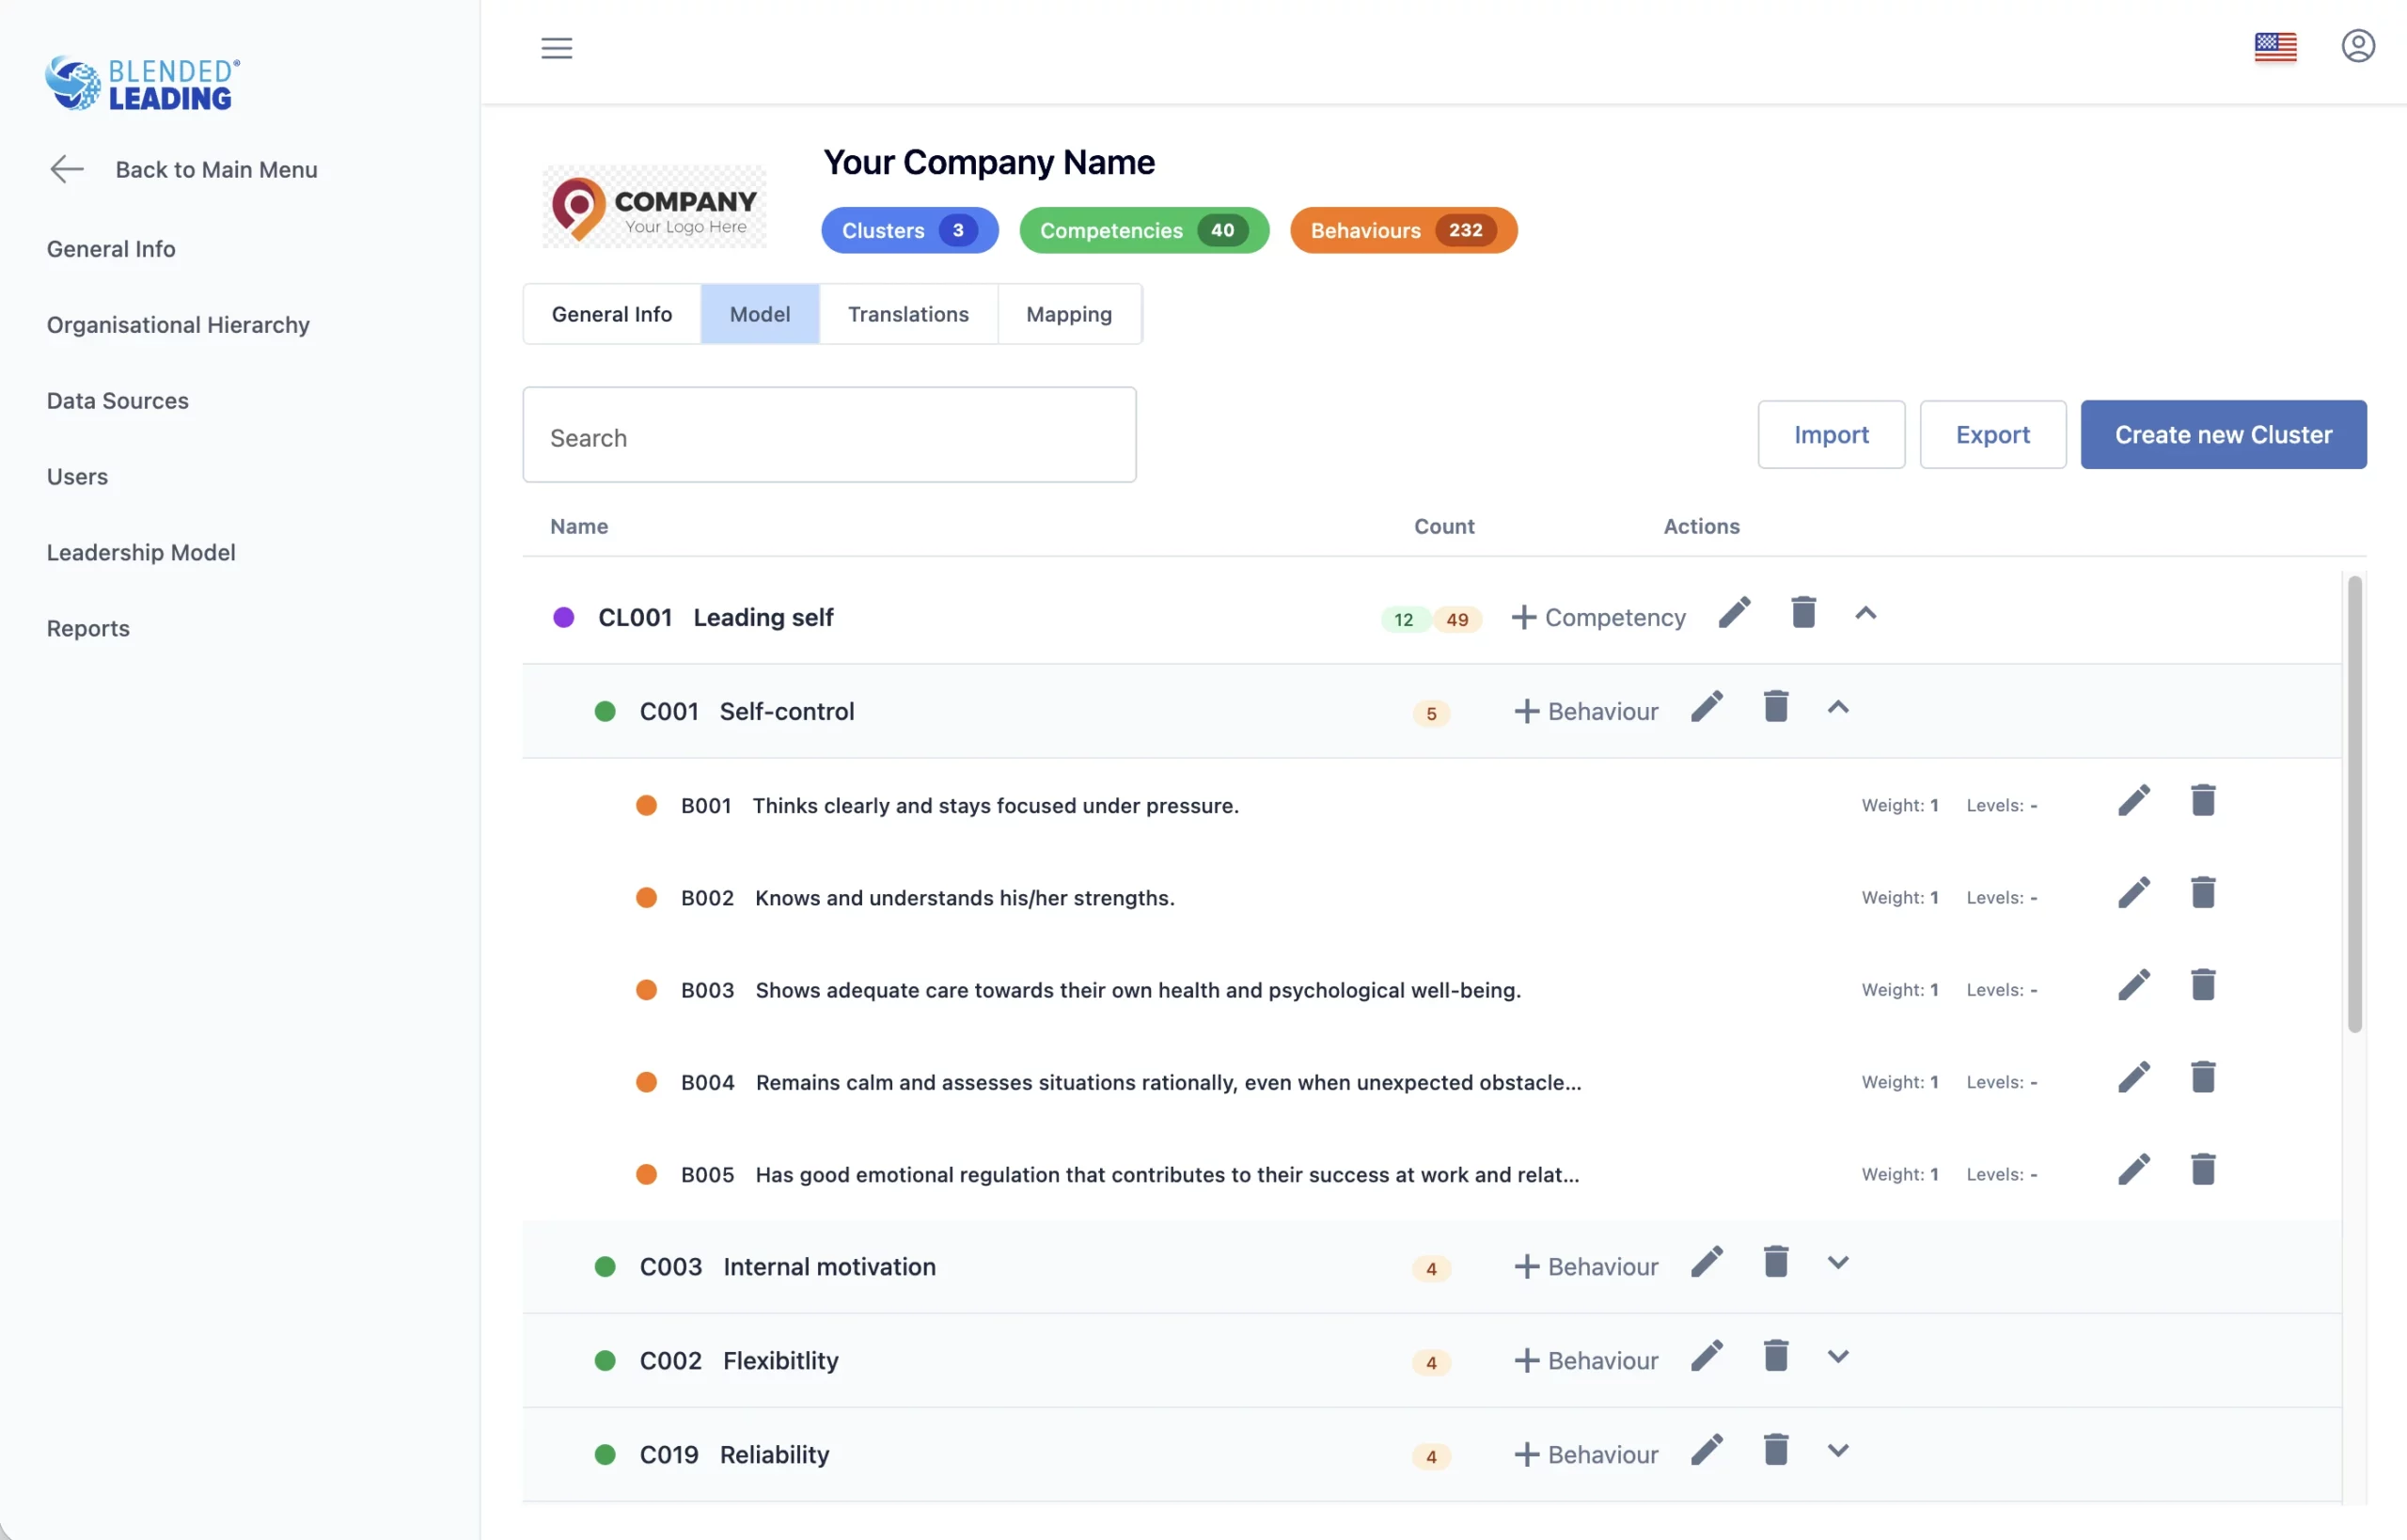Viewport: 2407px width, 1540px height.
Task: Collapse the C001 Self-control competency
Action: (x=1837, y=707)
